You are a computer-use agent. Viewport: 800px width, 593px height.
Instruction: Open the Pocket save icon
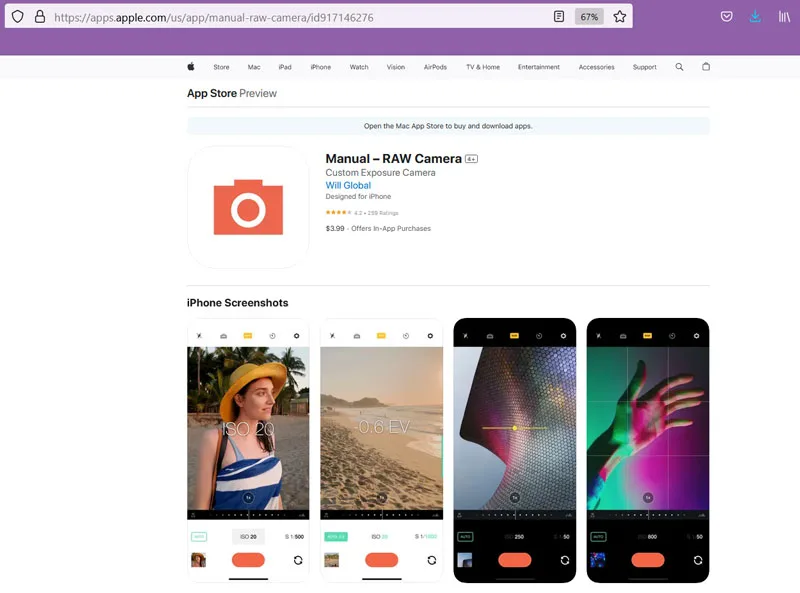click(x=727, y=17)
